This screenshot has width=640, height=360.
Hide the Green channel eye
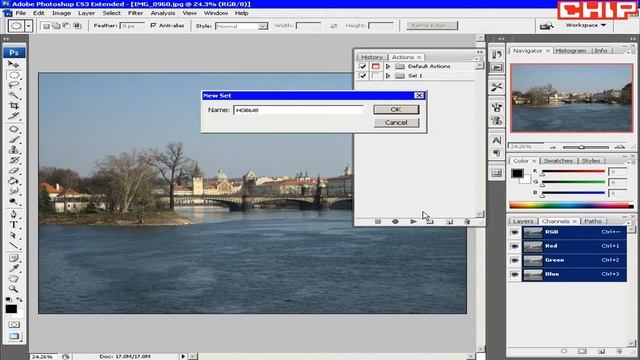(x=515, y=260)
